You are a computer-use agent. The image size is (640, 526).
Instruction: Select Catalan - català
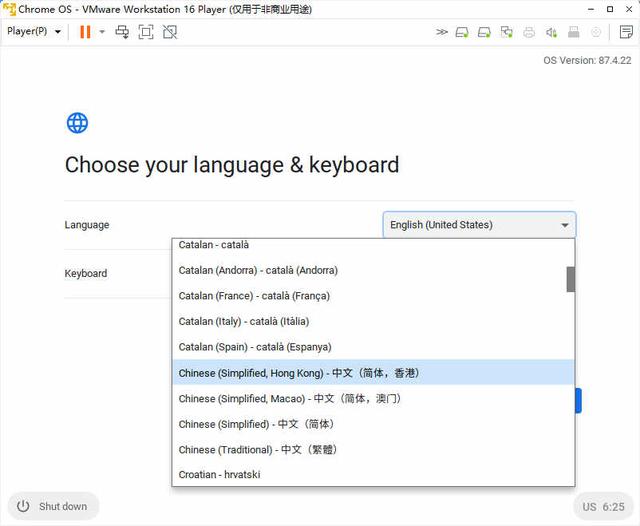click(373, 245)
